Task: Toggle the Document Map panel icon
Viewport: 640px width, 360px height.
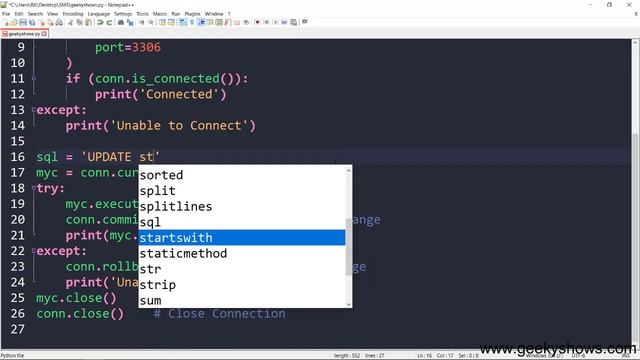Action: [219, 22]
